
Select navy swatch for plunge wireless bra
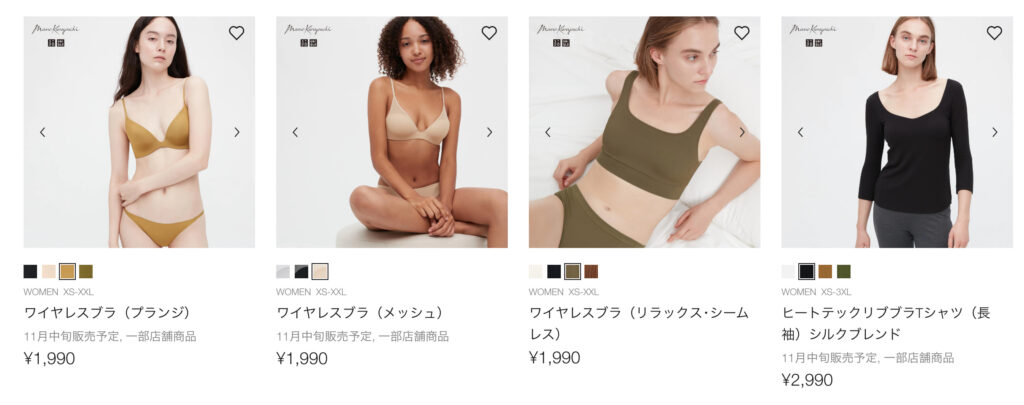31,271
